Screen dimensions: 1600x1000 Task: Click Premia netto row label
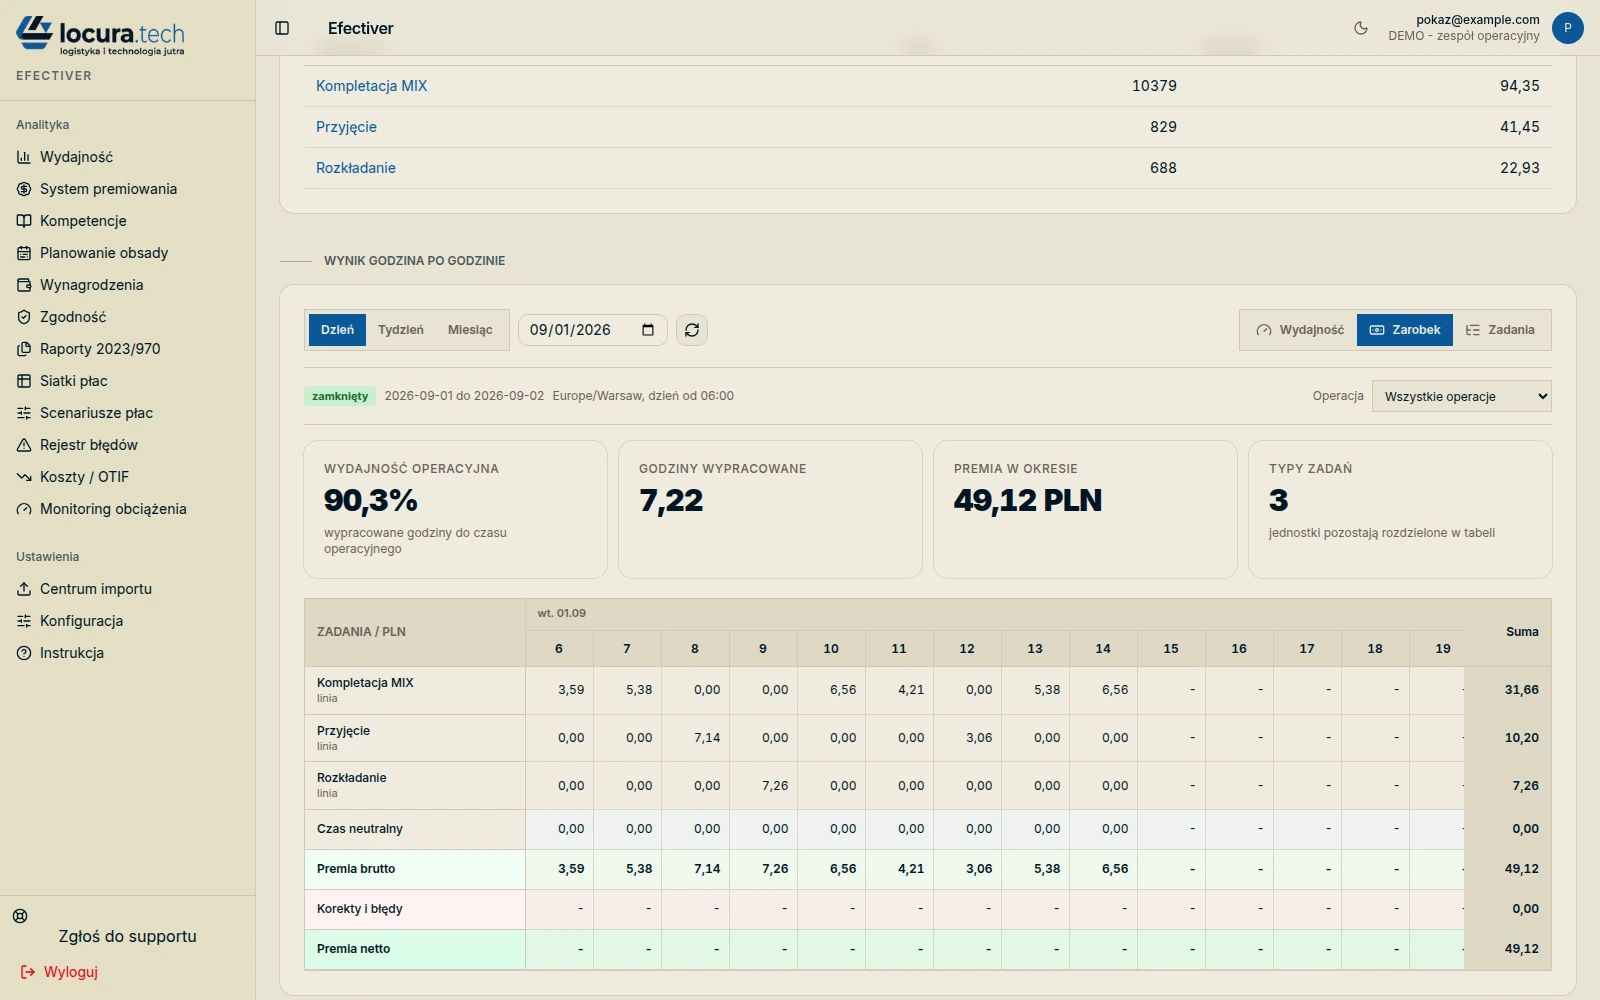pos(354,949)
